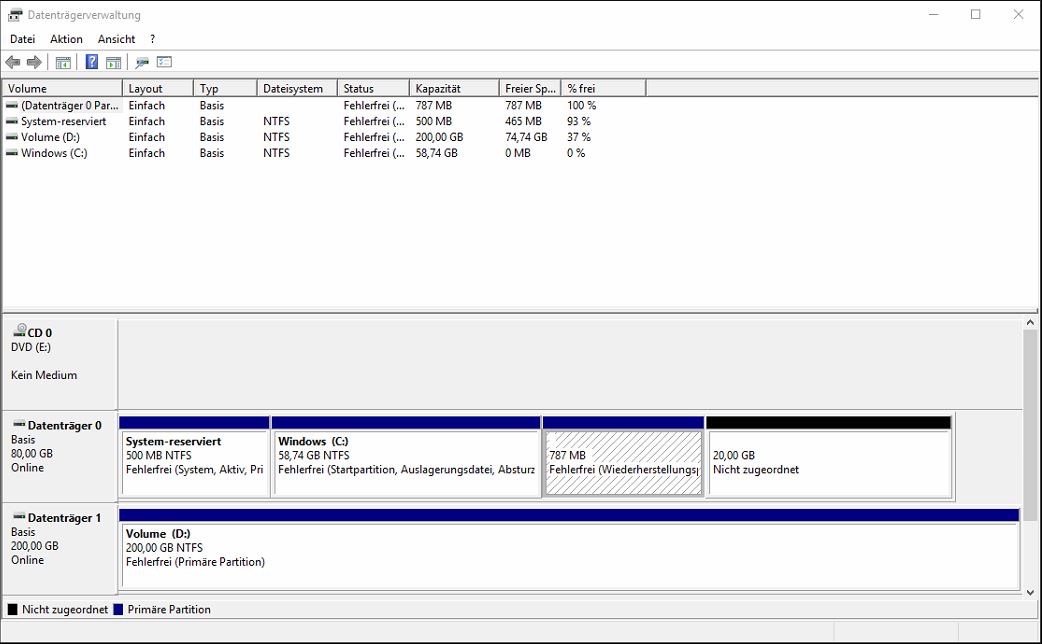Toggle the console tree pane icon

pyautogui.click(x=63, y=62)
